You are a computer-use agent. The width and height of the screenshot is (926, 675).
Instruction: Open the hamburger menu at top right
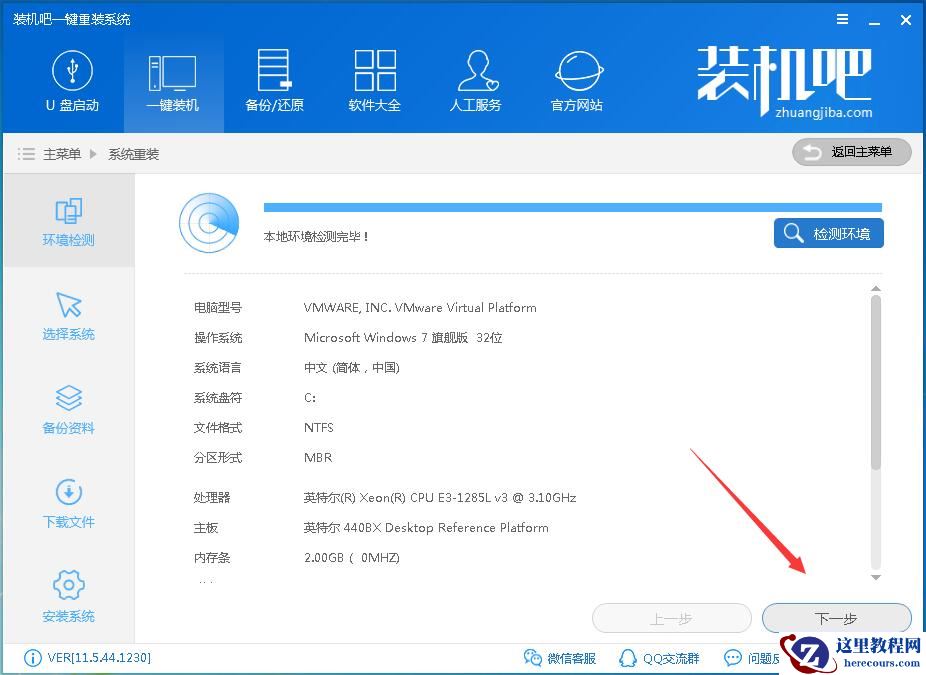pyautogui.click(x=842, y=19)
